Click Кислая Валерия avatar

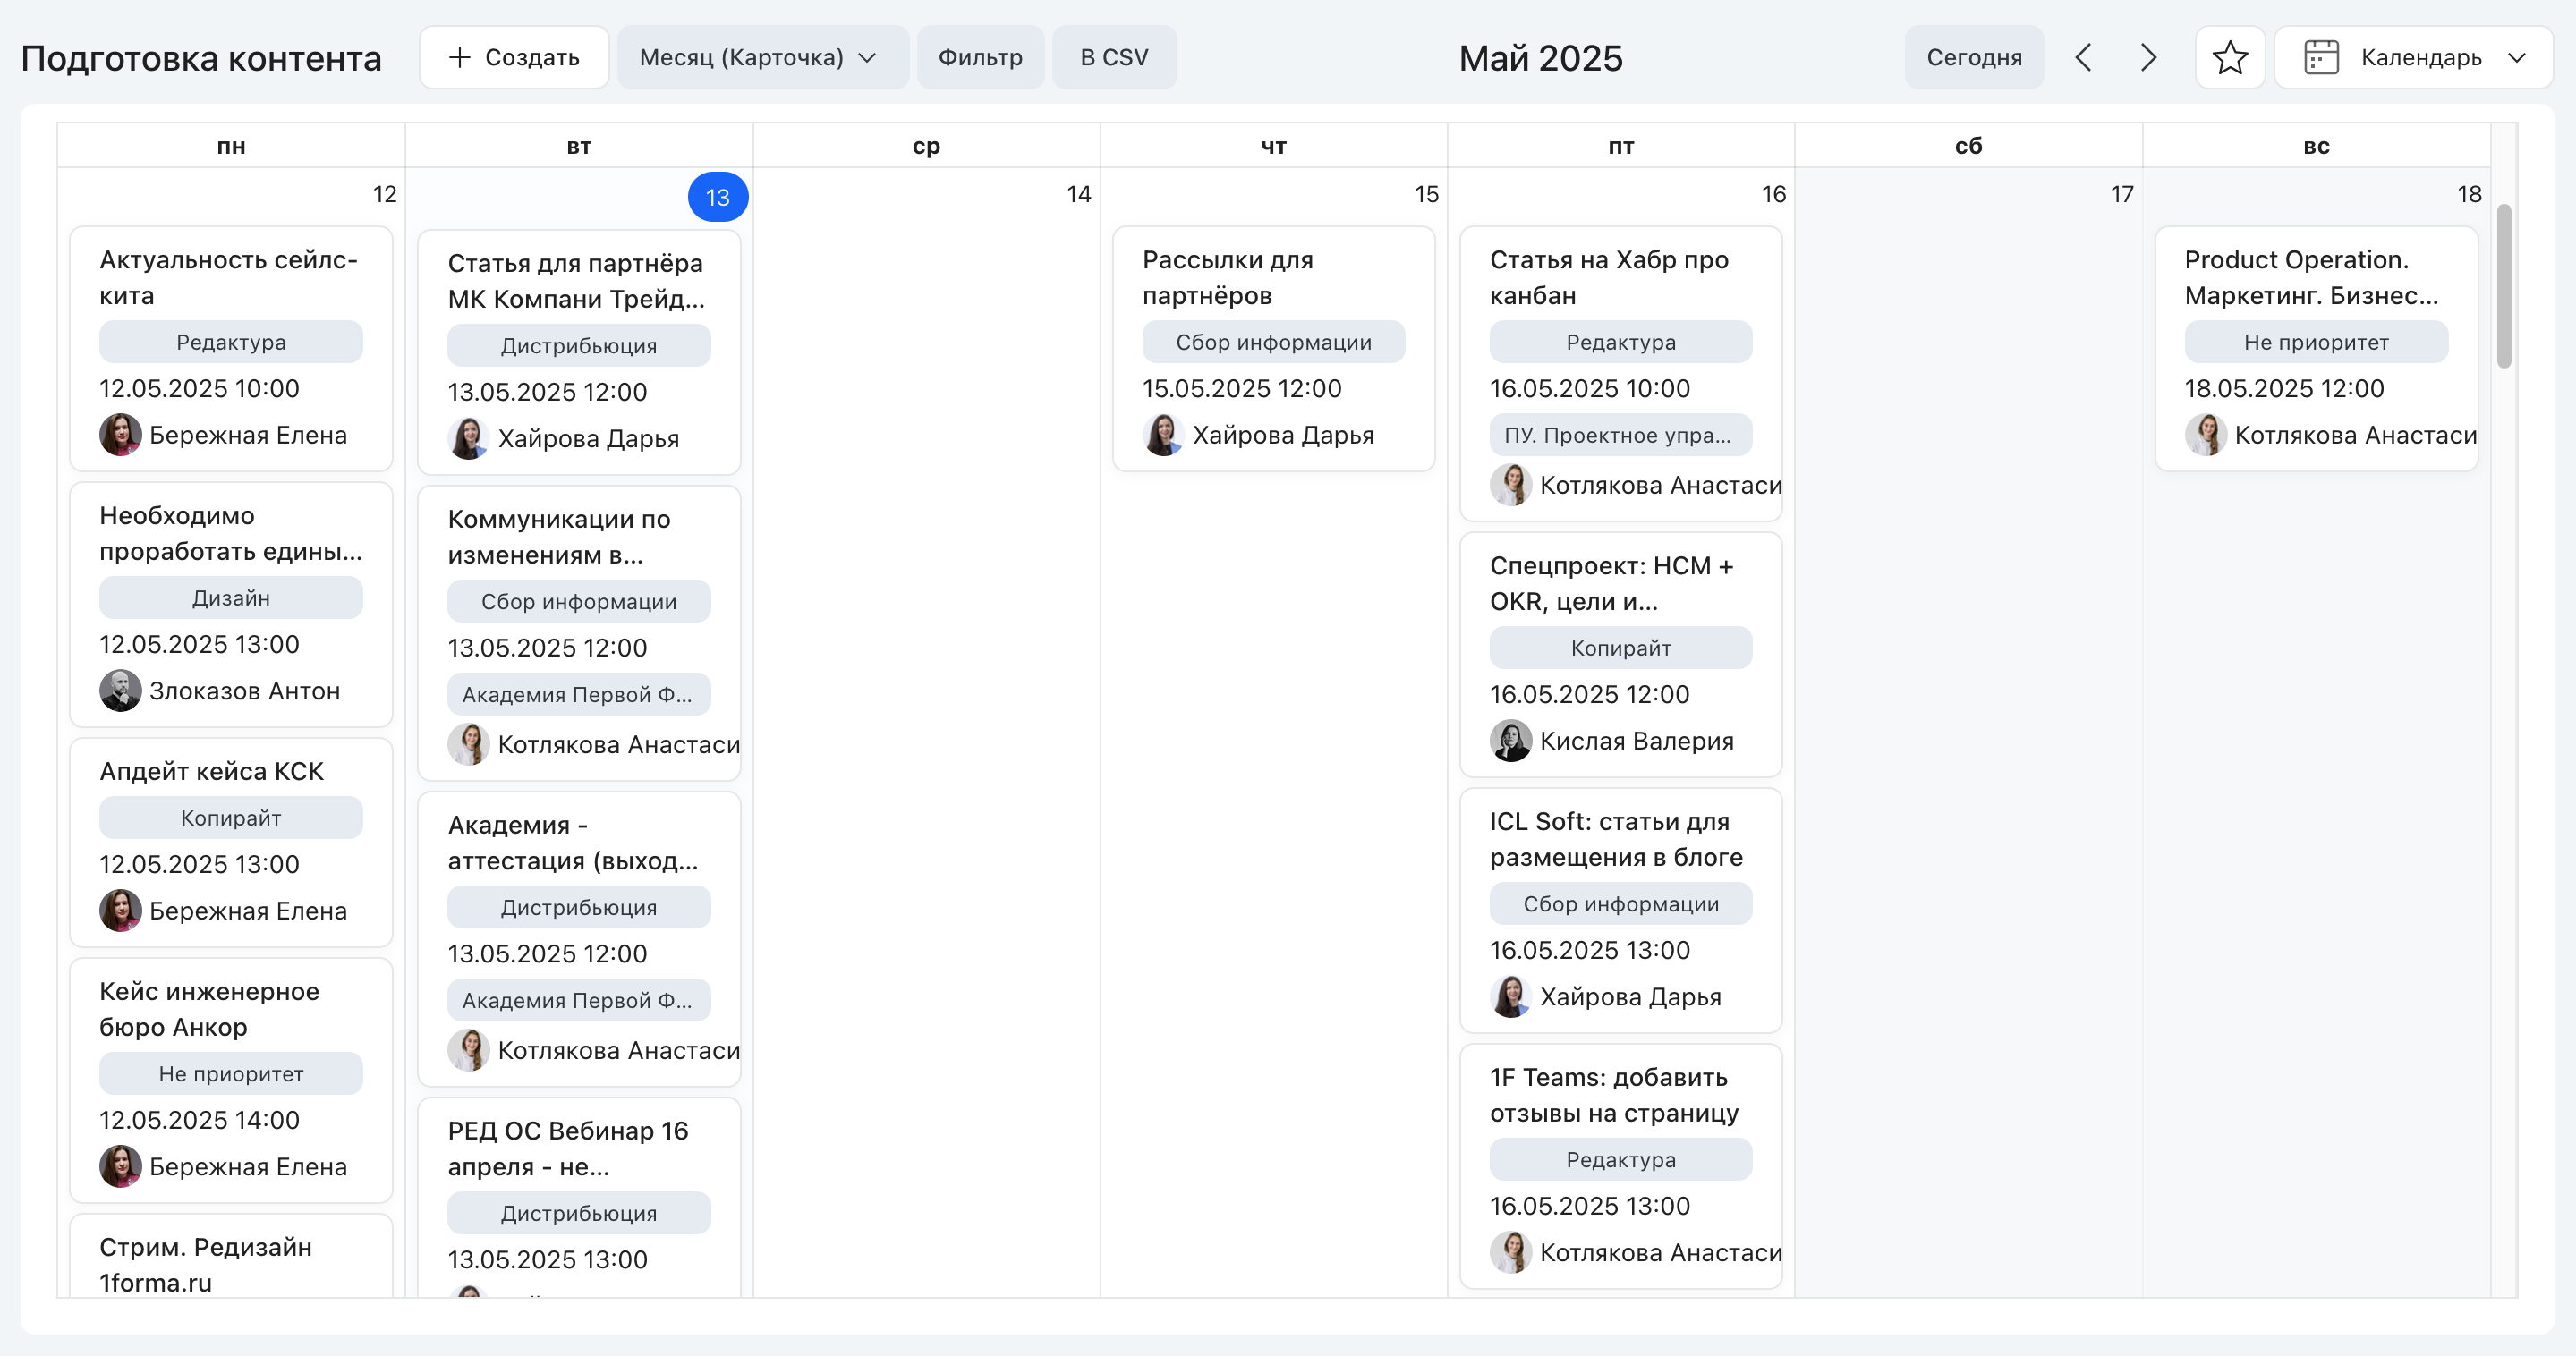pyautogui.click(x=1510, y=741)
